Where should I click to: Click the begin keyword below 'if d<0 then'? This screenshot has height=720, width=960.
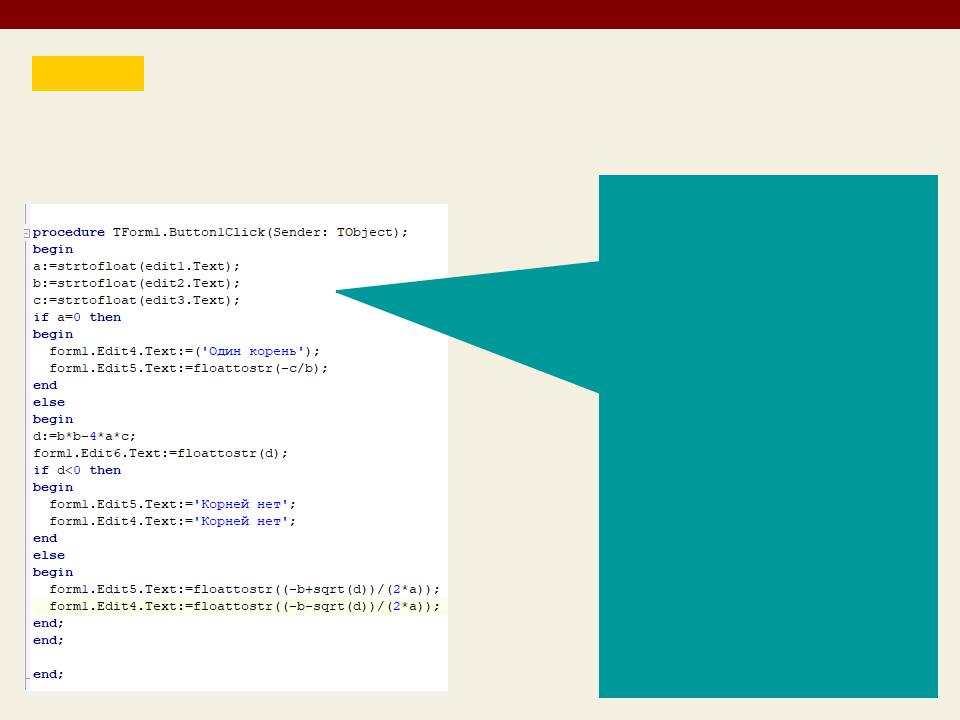[53, 488]
